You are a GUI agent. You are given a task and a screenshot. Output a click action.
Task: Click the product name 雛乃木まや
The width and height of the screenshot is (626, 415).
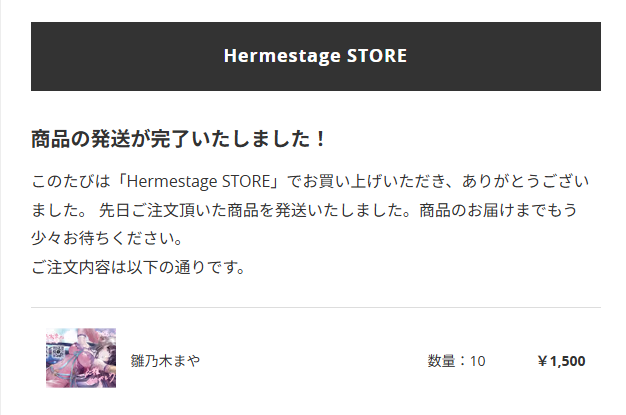[x=165, y=361]
